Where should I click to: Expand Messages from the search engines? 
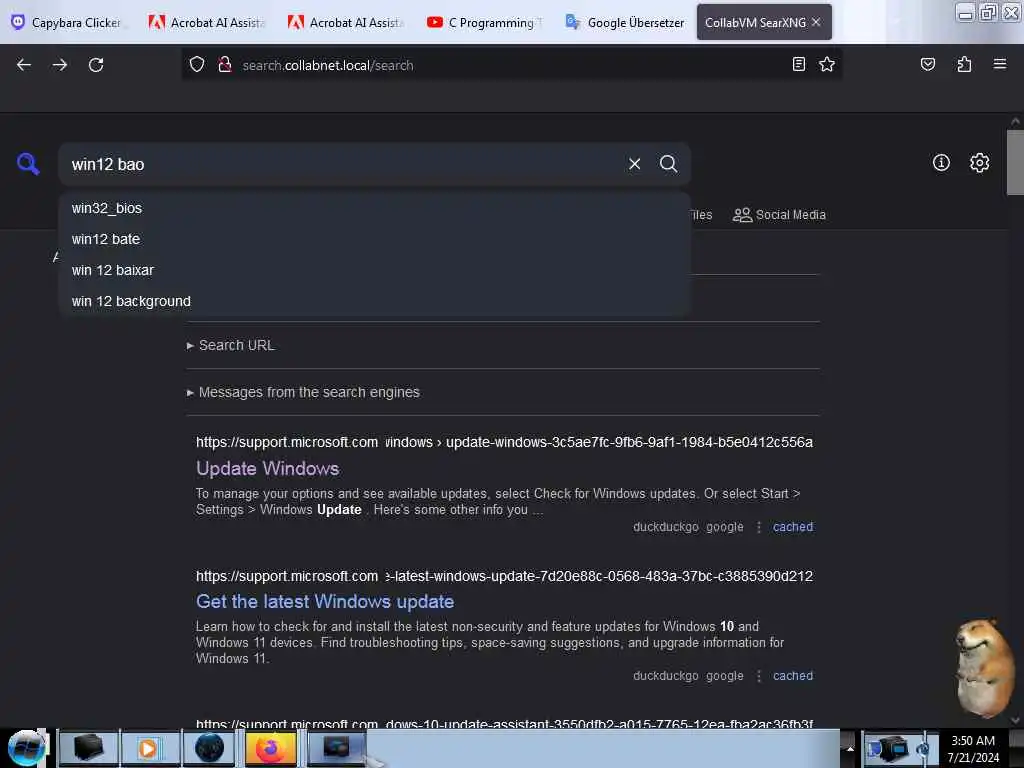pos(303,392)
